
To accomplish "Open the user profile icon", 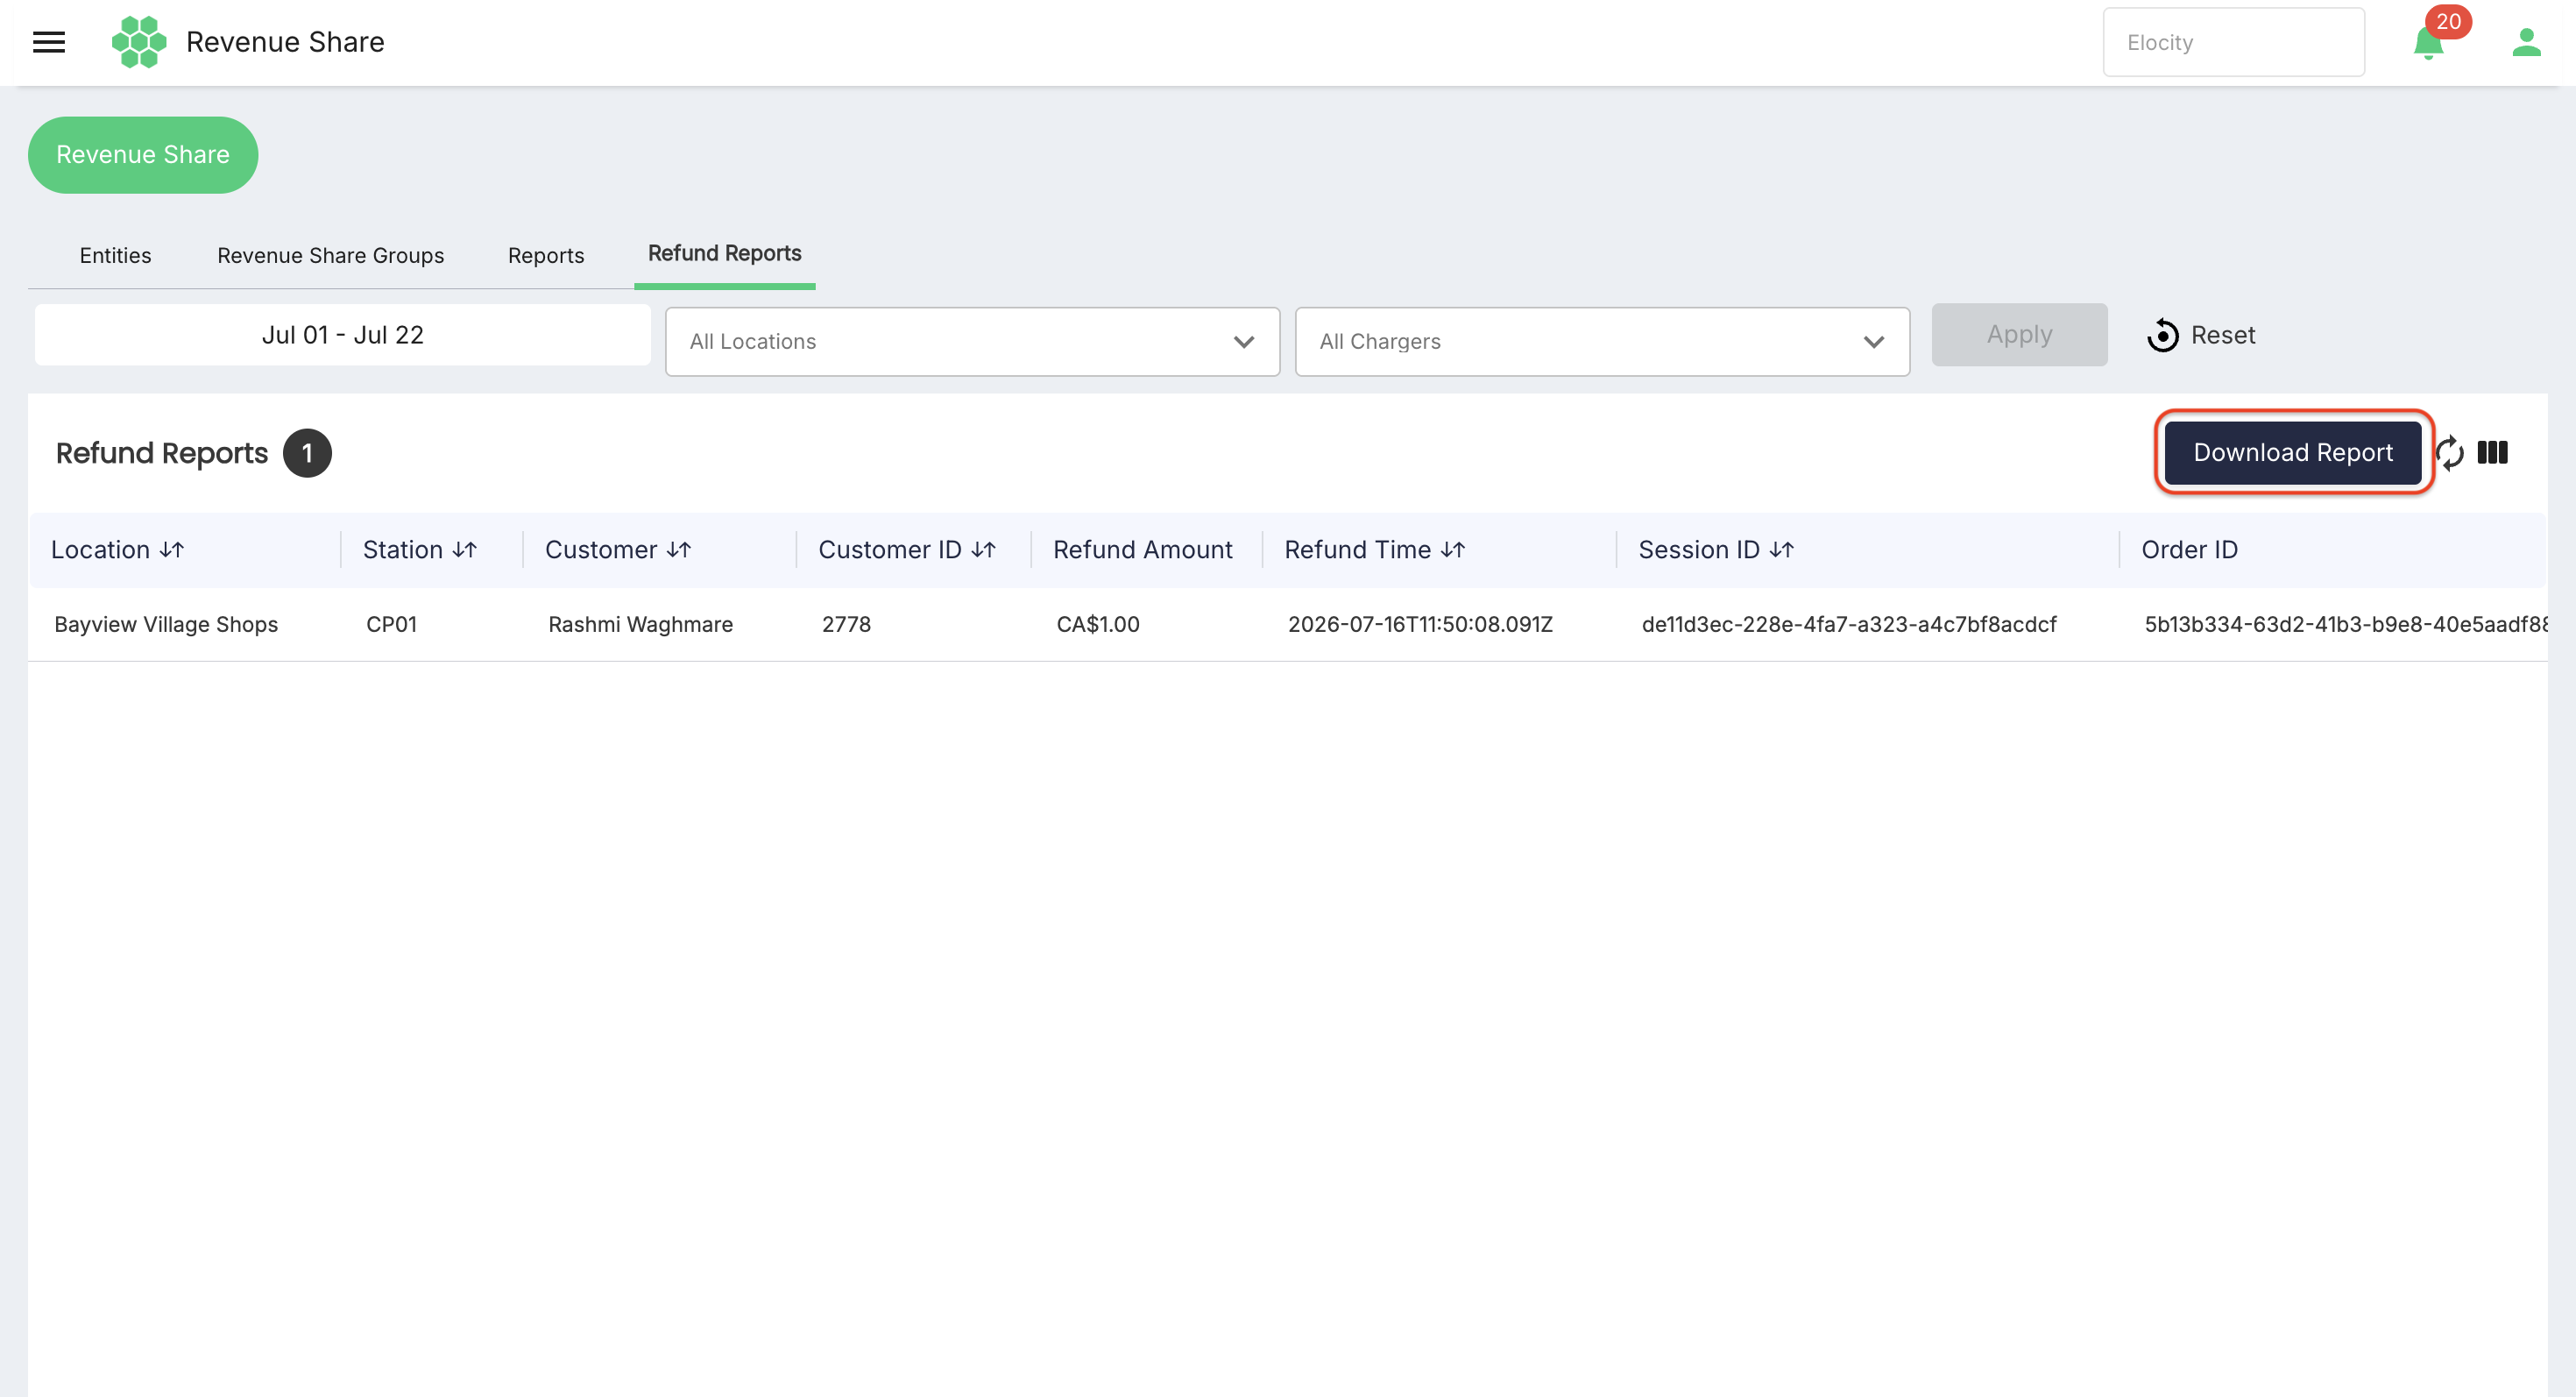I will 2526,42.
